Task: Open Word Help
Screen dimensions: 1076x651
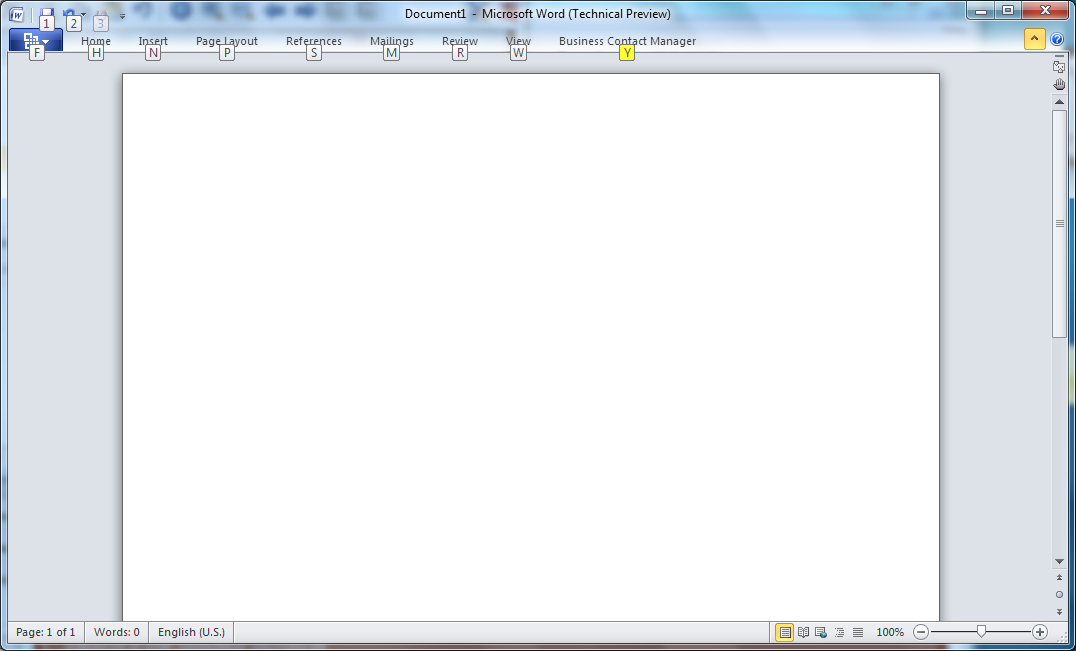Action: 1057,39
